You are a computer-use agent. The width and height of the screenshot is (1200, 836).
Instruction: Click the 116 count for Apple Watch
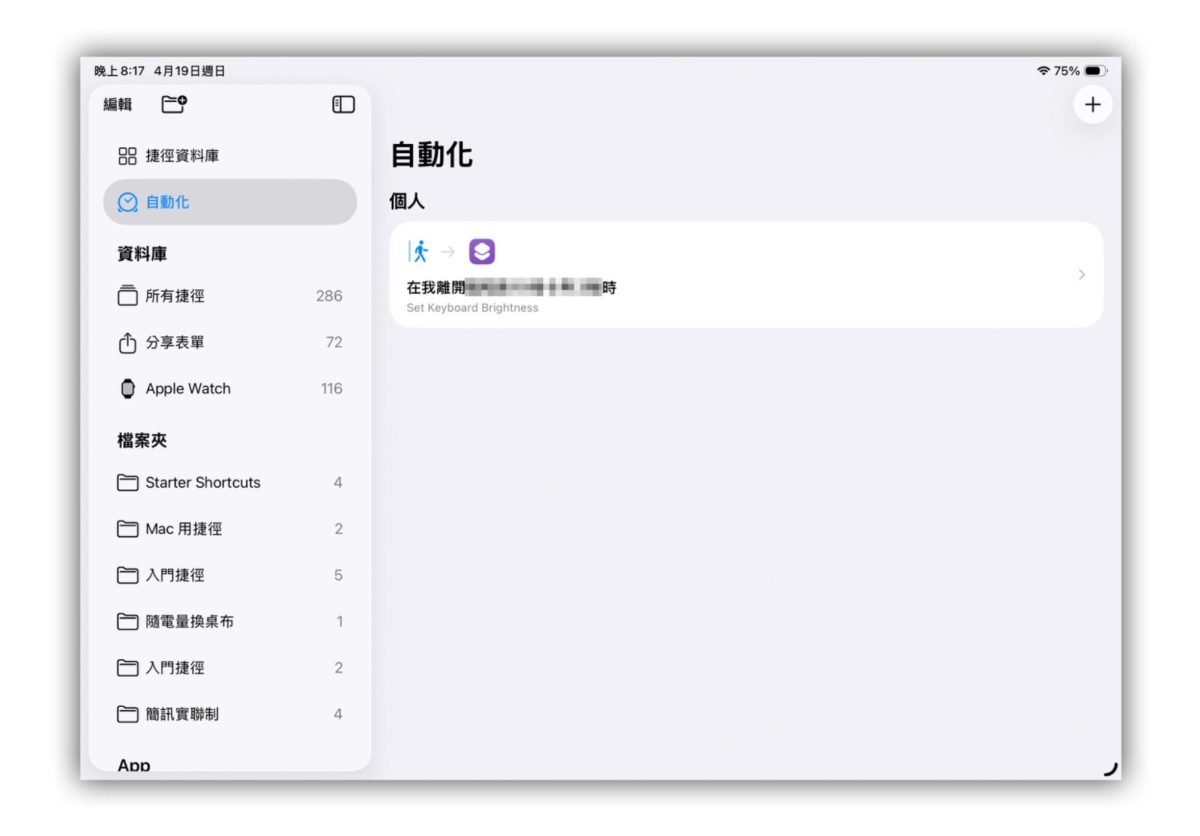[331, 389]
